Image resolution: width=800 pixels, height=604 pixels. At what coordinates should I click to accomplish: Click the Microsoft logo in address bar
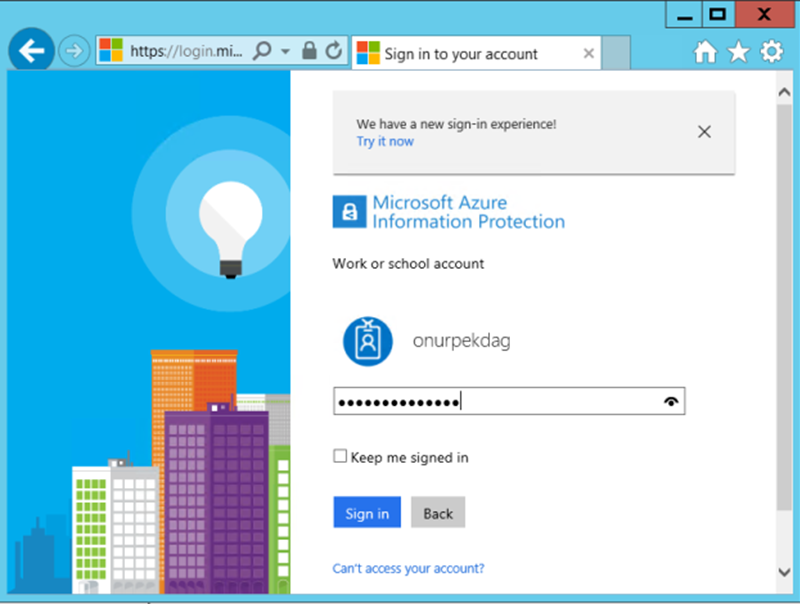[x=111, y=51]
